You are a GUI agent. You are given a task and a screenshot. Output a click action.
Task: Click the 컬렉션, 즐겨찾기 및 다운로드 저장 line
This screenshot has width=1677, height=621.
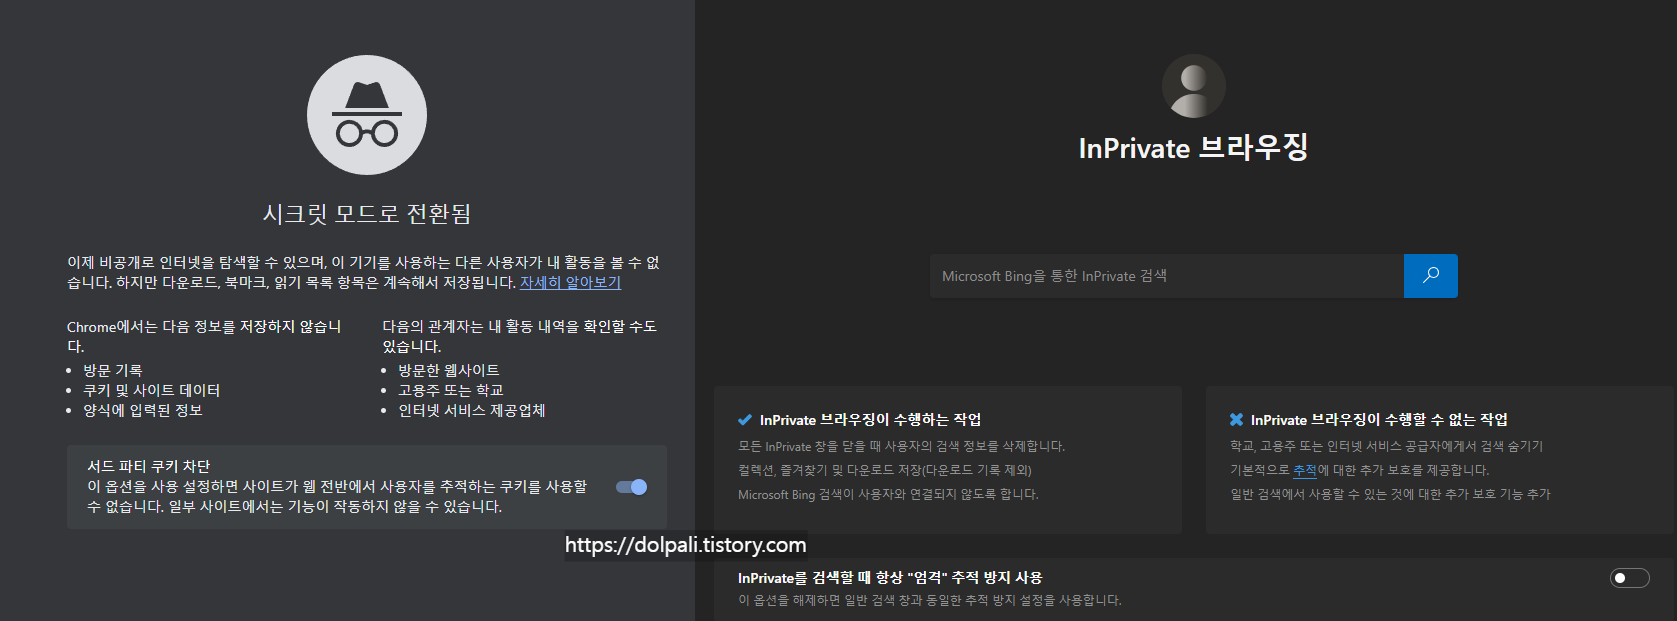click(x=885, y=470)
